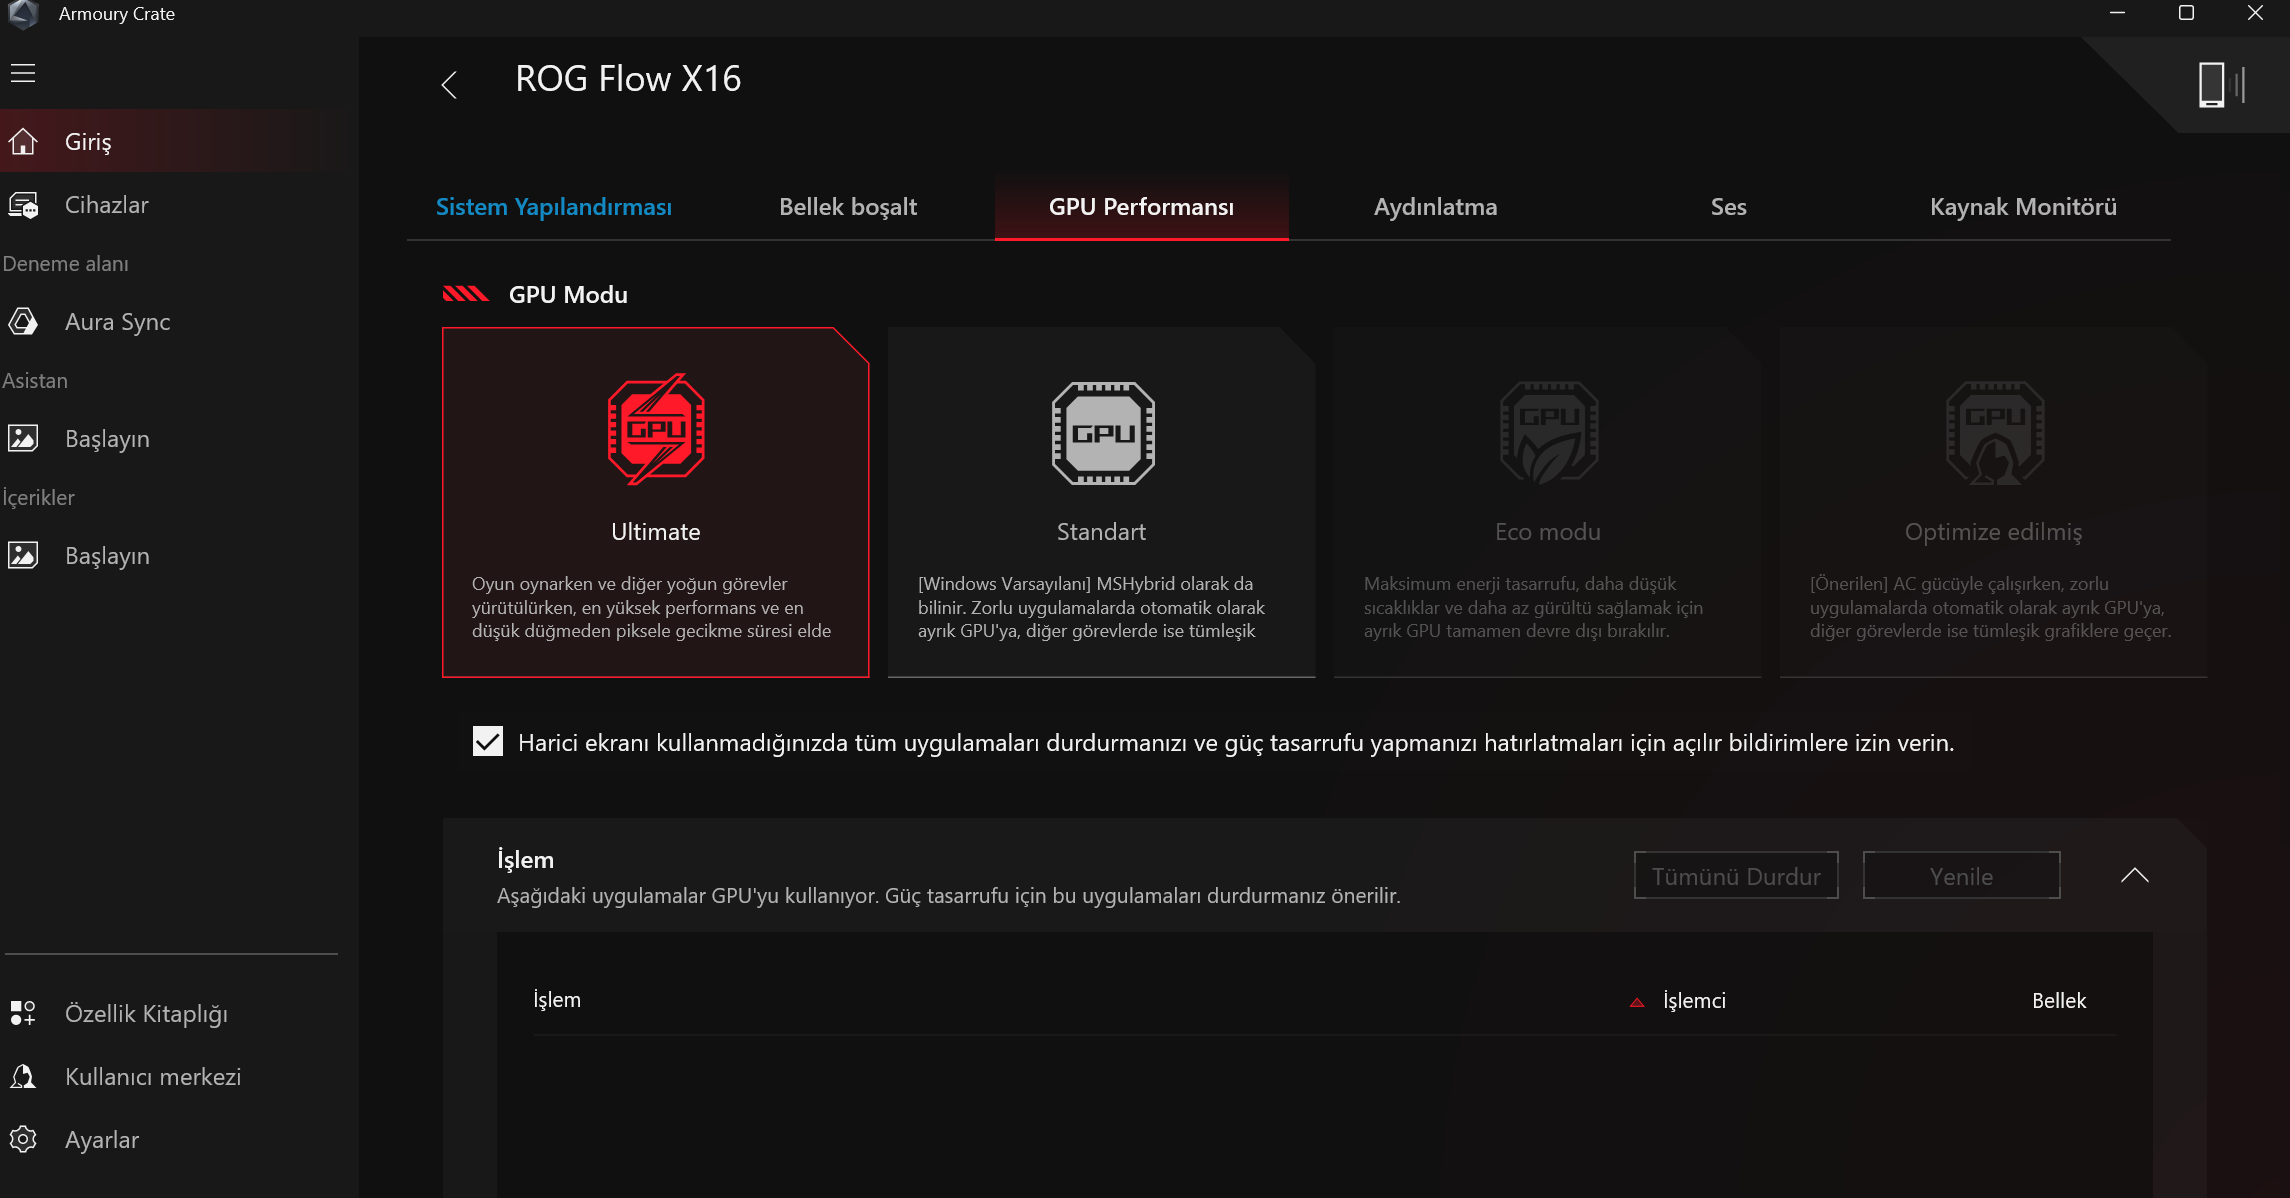
Task: Select the Ultimate GPU mode icon
Action: coord(656,431)
